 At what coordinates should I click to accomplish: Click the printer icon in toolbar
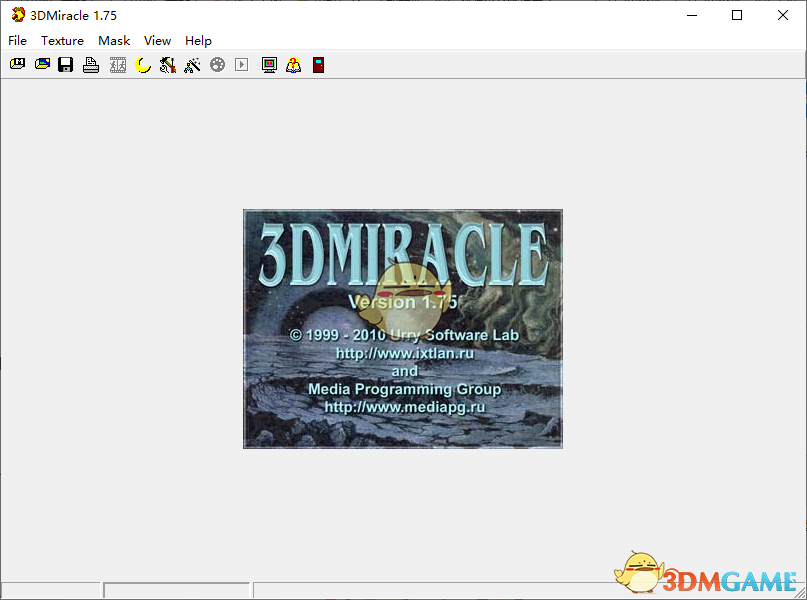[x=91, y=65]
